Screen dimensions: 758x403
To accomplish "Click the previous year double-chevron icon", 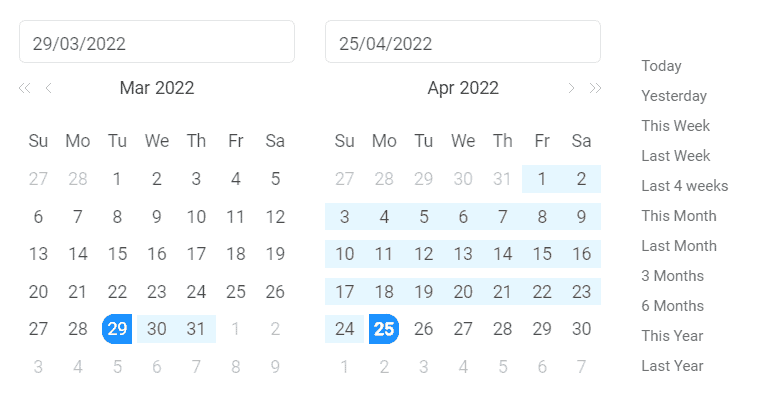I will click(25, 88).
